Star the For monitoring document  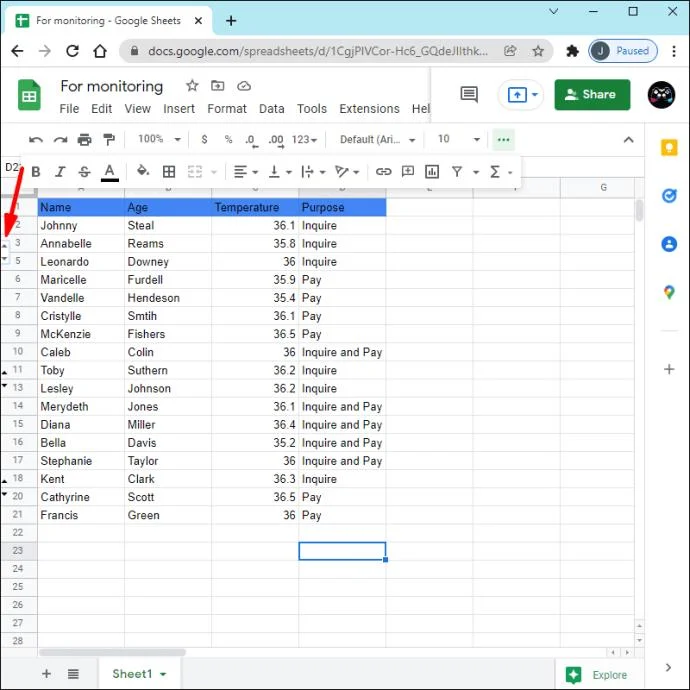click(192, 85)
